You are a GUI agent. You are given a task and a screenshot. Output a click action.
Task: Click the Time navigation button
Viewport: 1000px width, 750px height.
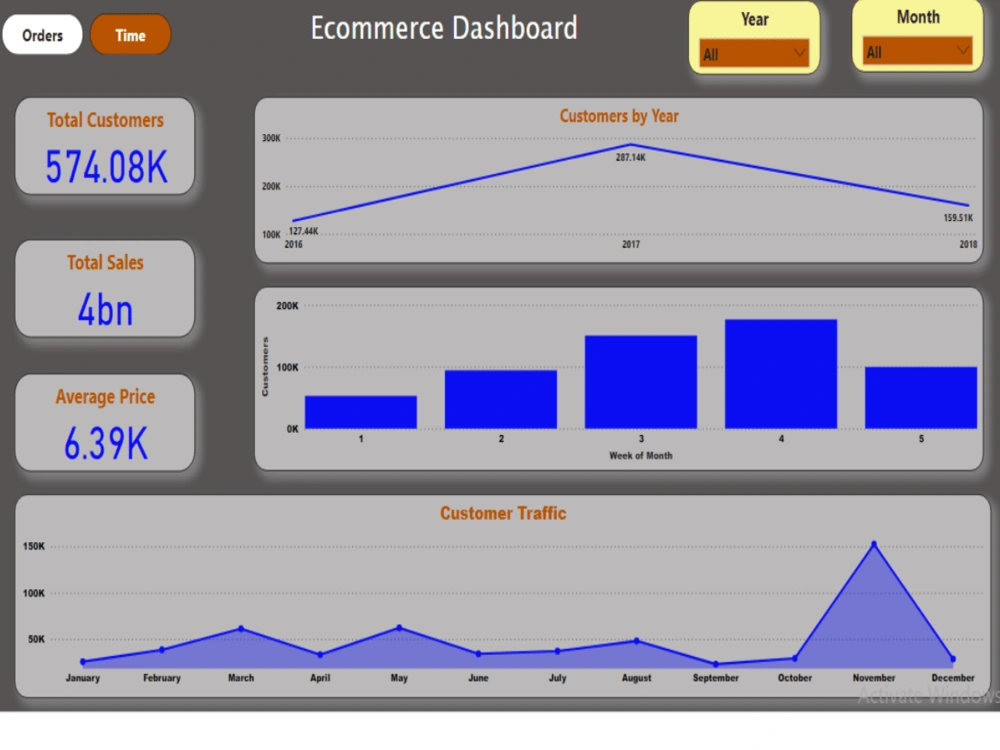click(x=130, y=34)
